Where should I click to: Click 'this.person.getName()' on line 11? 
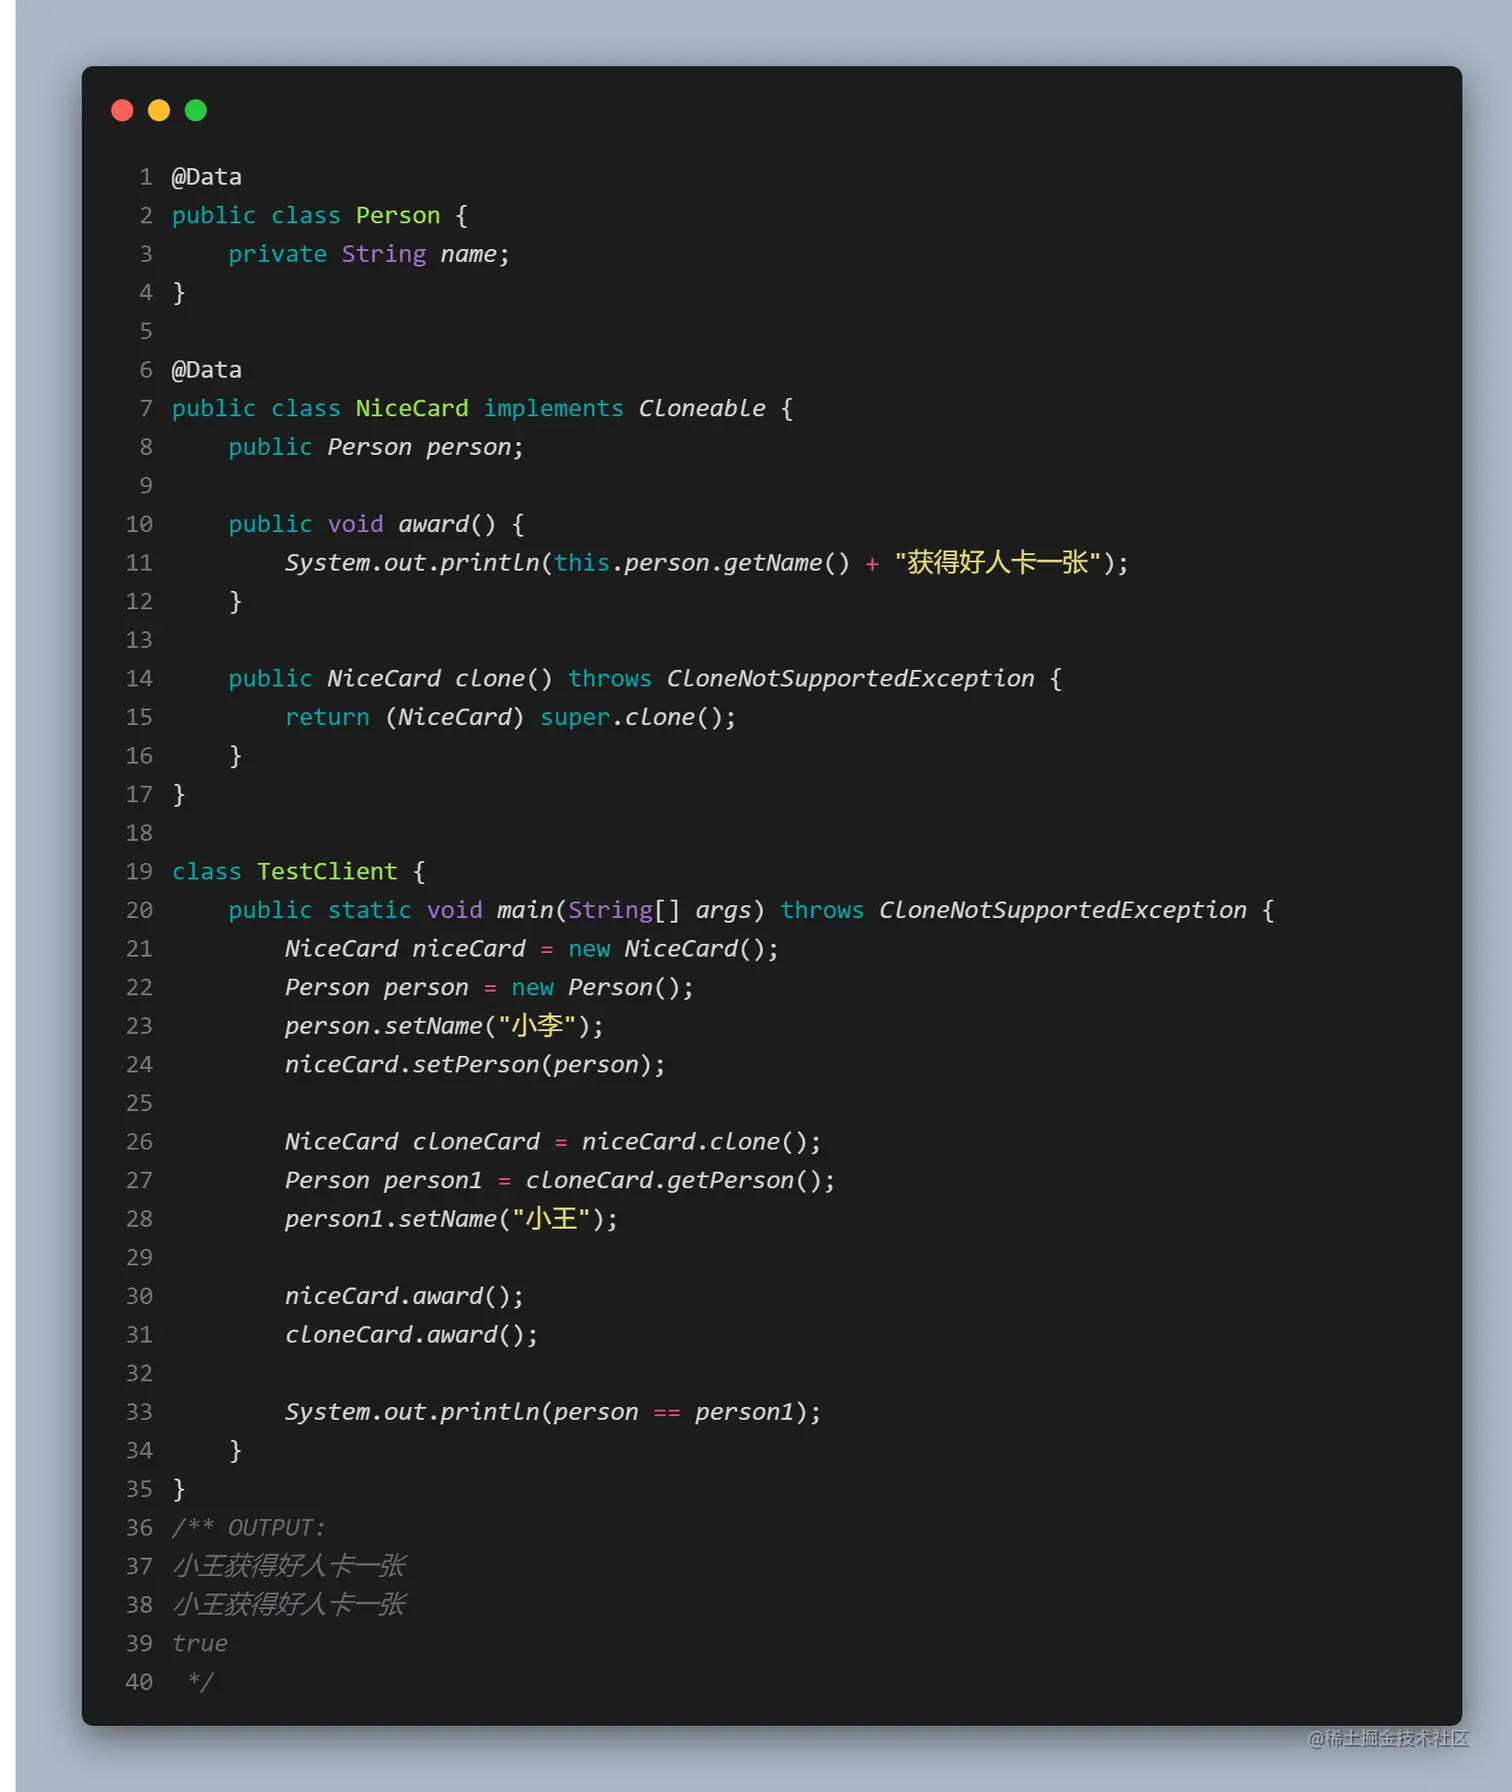click(702, 563)
